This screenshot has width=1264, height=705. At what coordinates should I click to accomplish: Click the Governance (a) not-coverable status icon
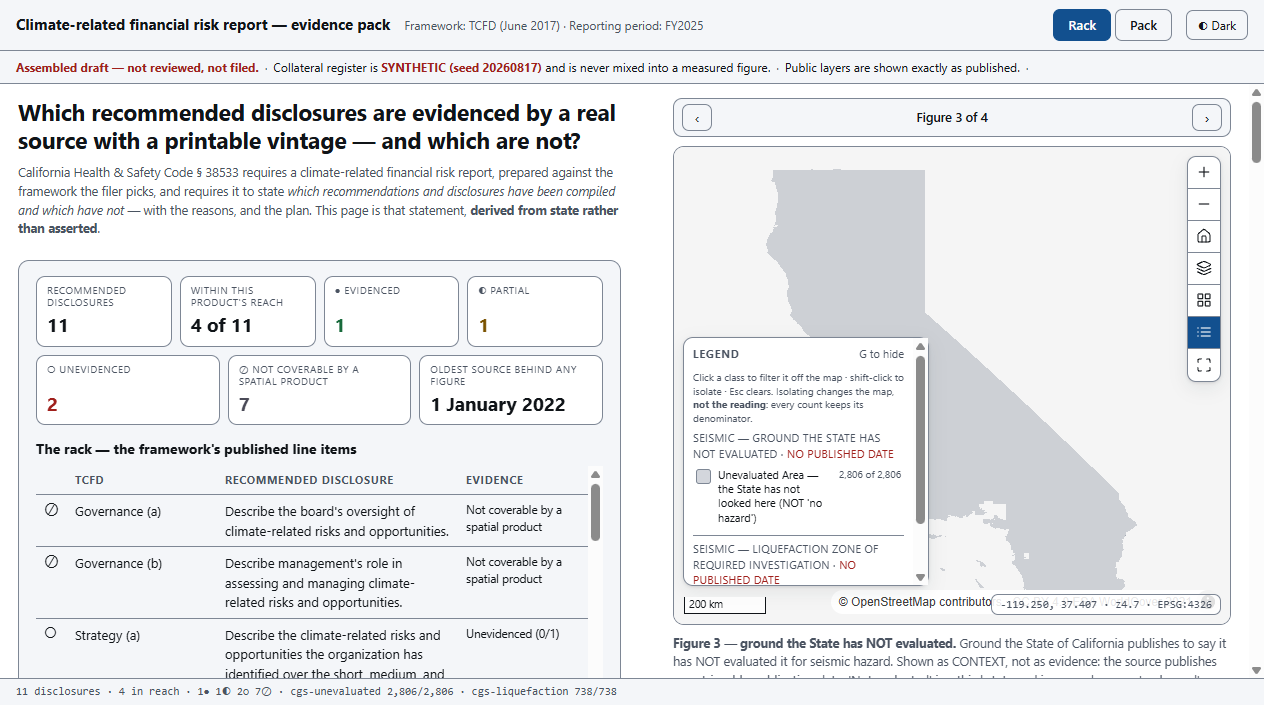(x=51, y=510)
